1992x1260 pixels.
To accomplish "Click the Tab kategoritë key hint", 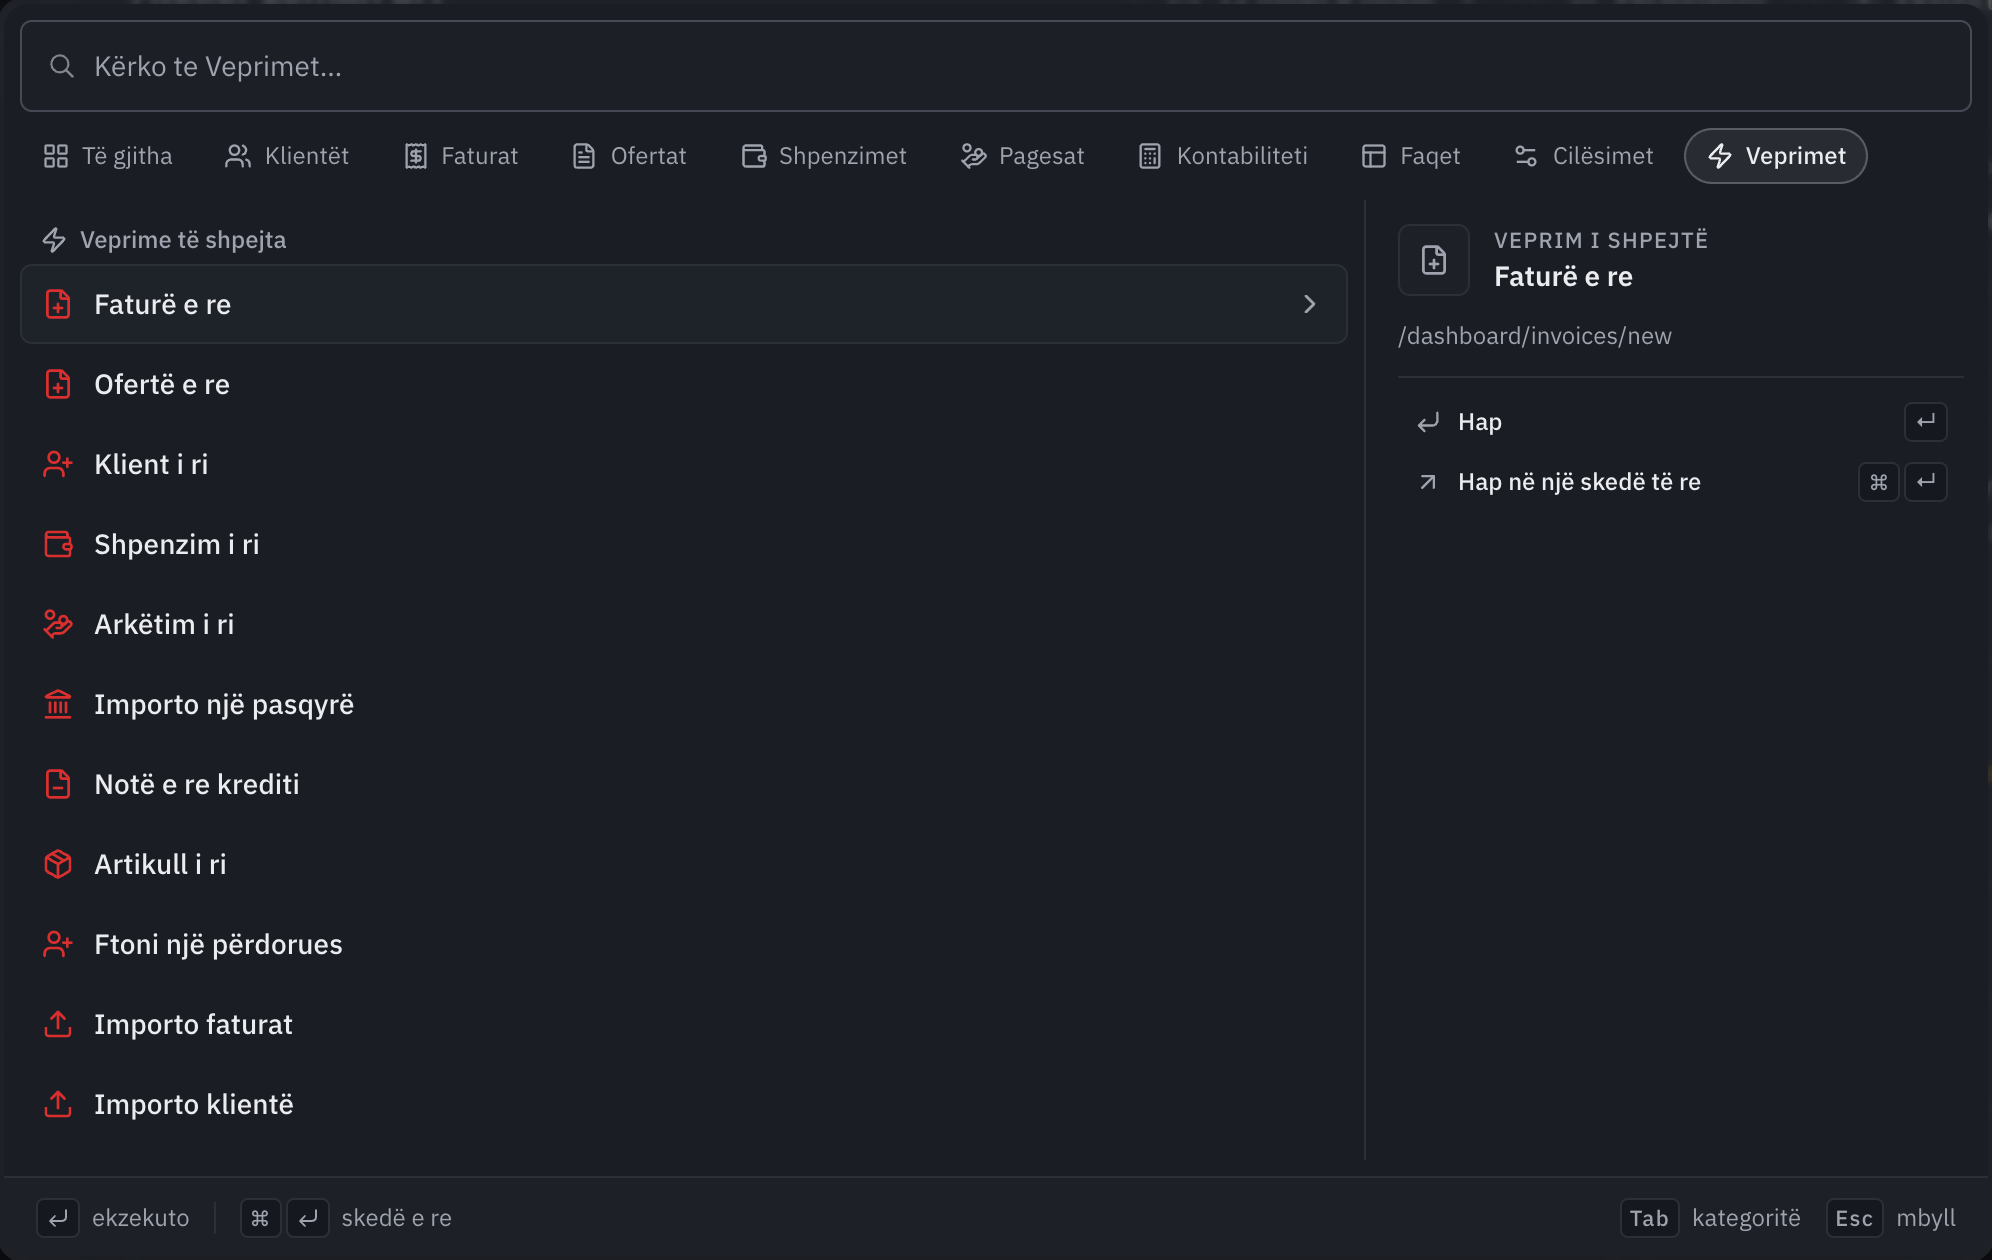I will point(1710,1218).
